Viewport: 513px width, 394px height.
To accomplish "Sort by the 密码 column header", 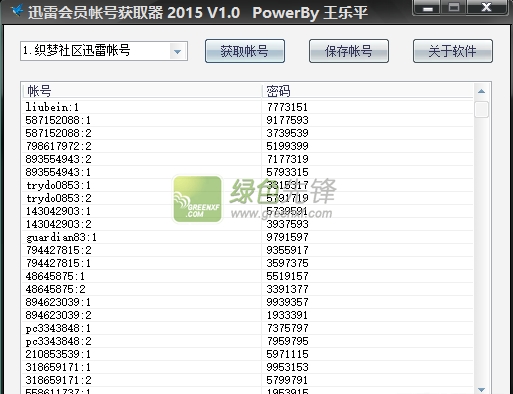I will click(367, 91).
